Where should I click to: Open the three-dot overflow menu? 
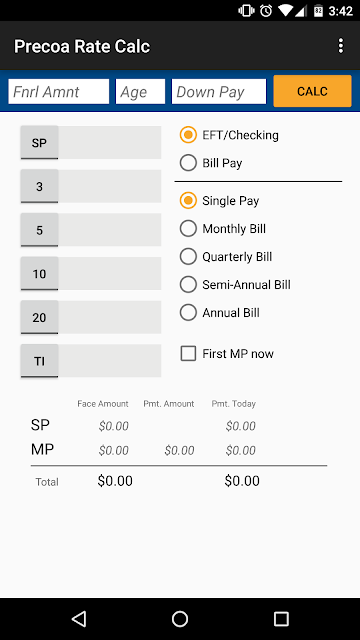(x=341, y=46)
